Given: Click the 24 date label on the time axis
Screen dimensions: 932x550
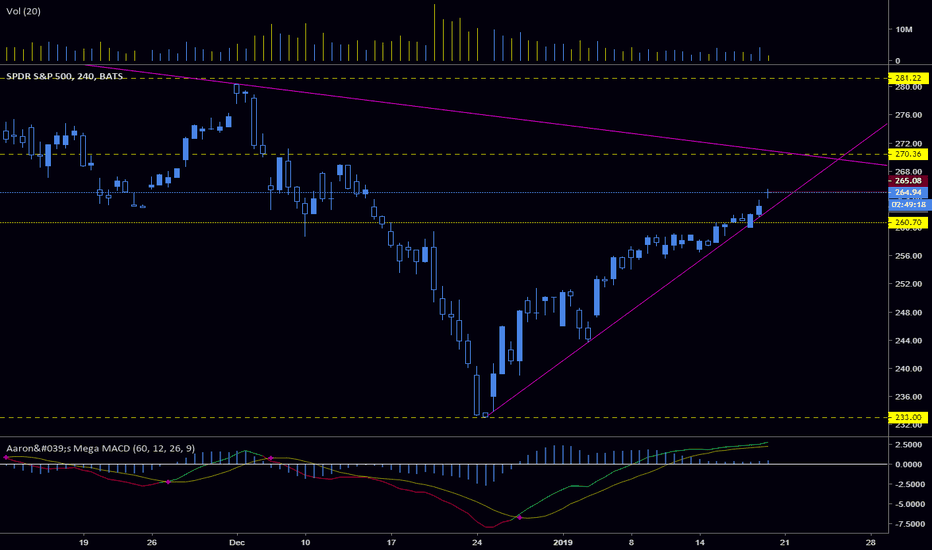Looking at the screenshot, I should click(x=477, y=542).
